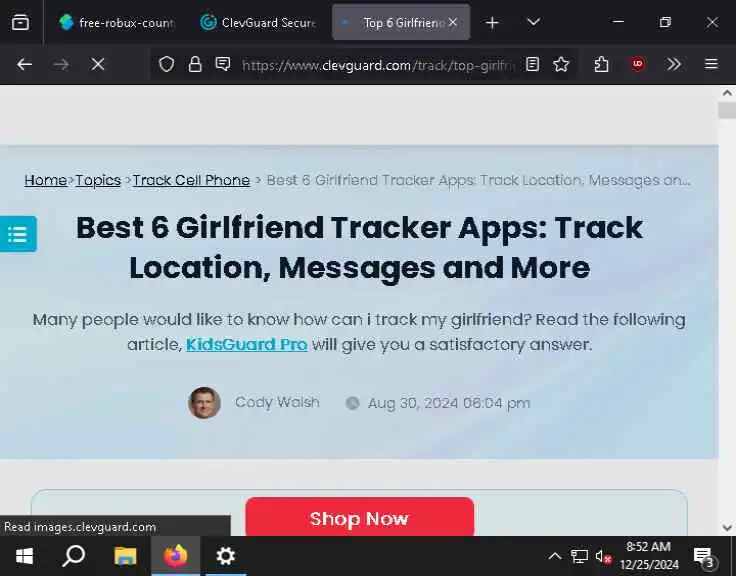Show hidden system tray icons

555,557
